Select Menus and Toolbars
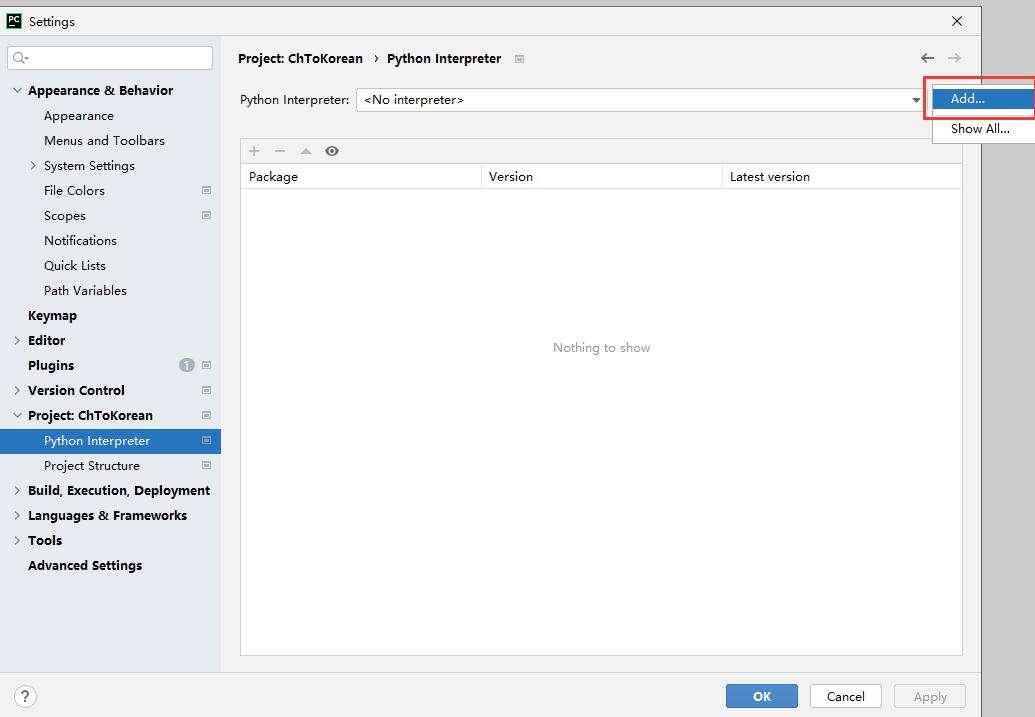The height and width of the screenshot is (717, 1035). pos(104,141)
